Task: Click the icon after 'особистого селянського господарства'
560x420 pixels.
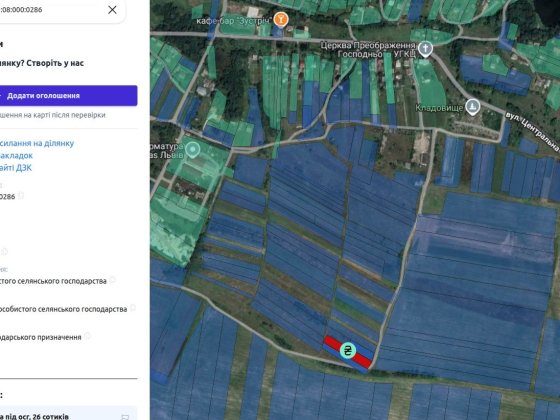Action: 132,308
